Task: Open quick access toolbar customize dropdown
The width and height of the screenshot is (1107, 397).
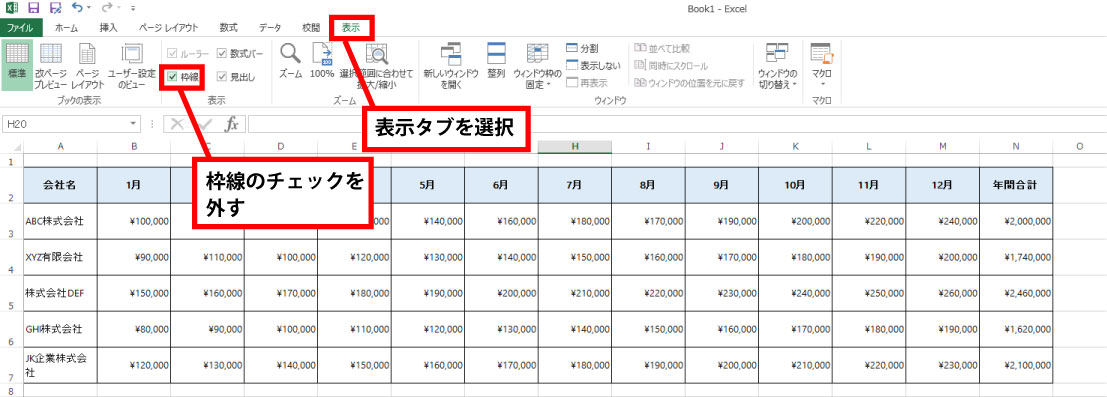Action: [x=132, y=8]
